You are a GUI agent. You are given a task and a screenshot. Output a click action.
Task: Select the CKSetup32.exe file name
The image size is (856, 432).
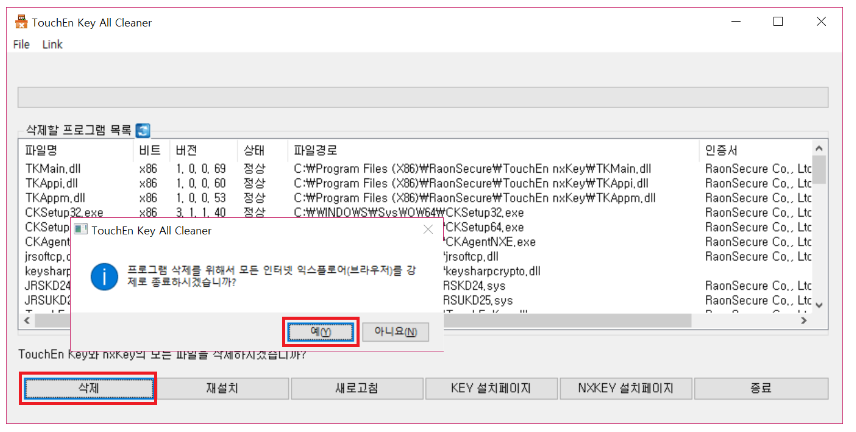click(x=64, y=212)
